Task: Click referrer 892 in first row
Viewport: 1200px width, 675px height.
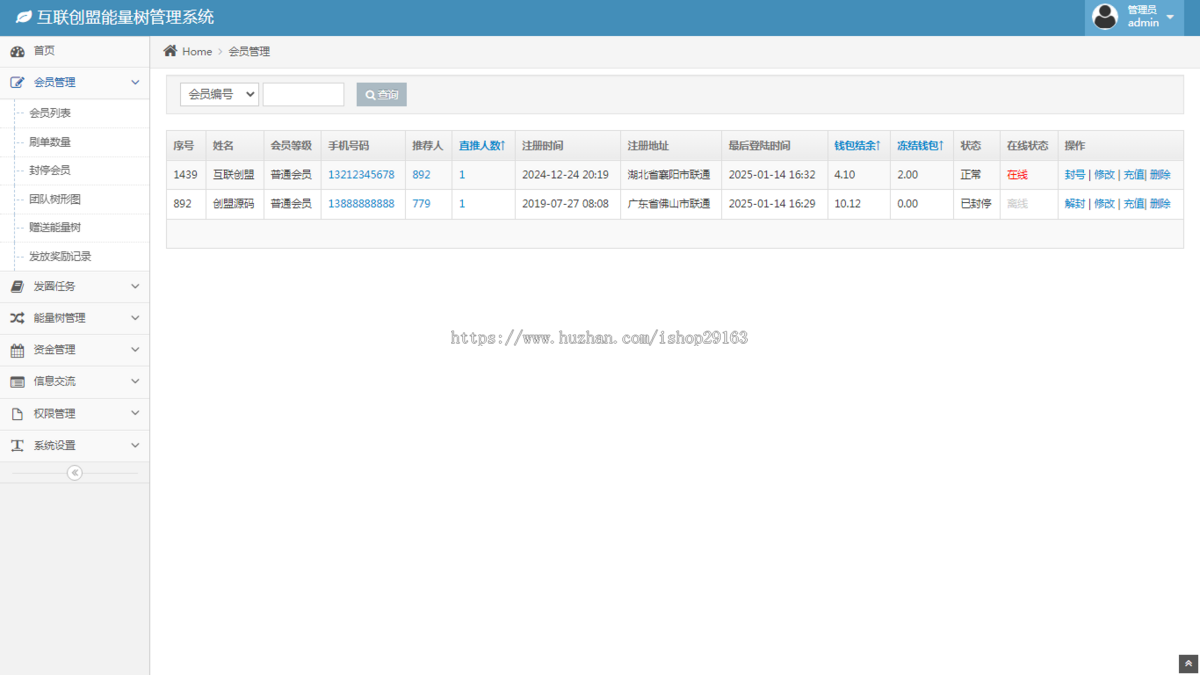Action: point(421,175)
